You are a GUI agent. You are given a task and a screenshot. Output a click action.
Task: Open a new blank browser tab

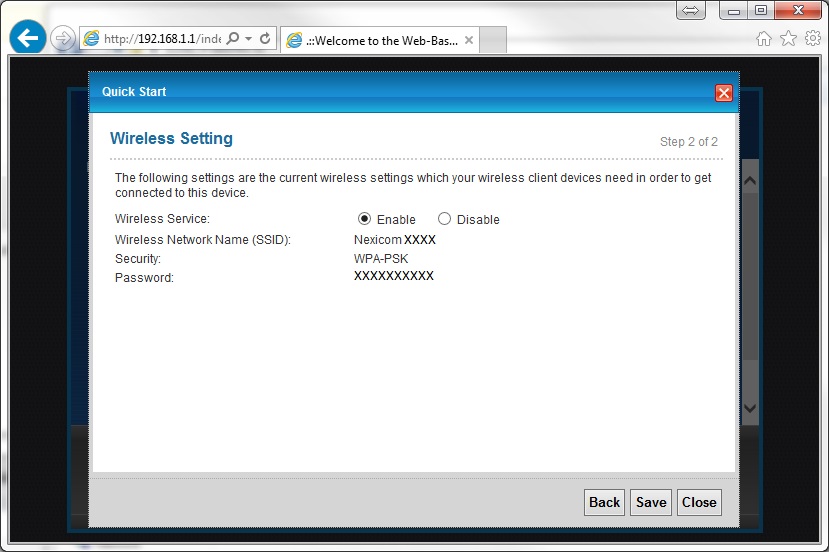493,40
